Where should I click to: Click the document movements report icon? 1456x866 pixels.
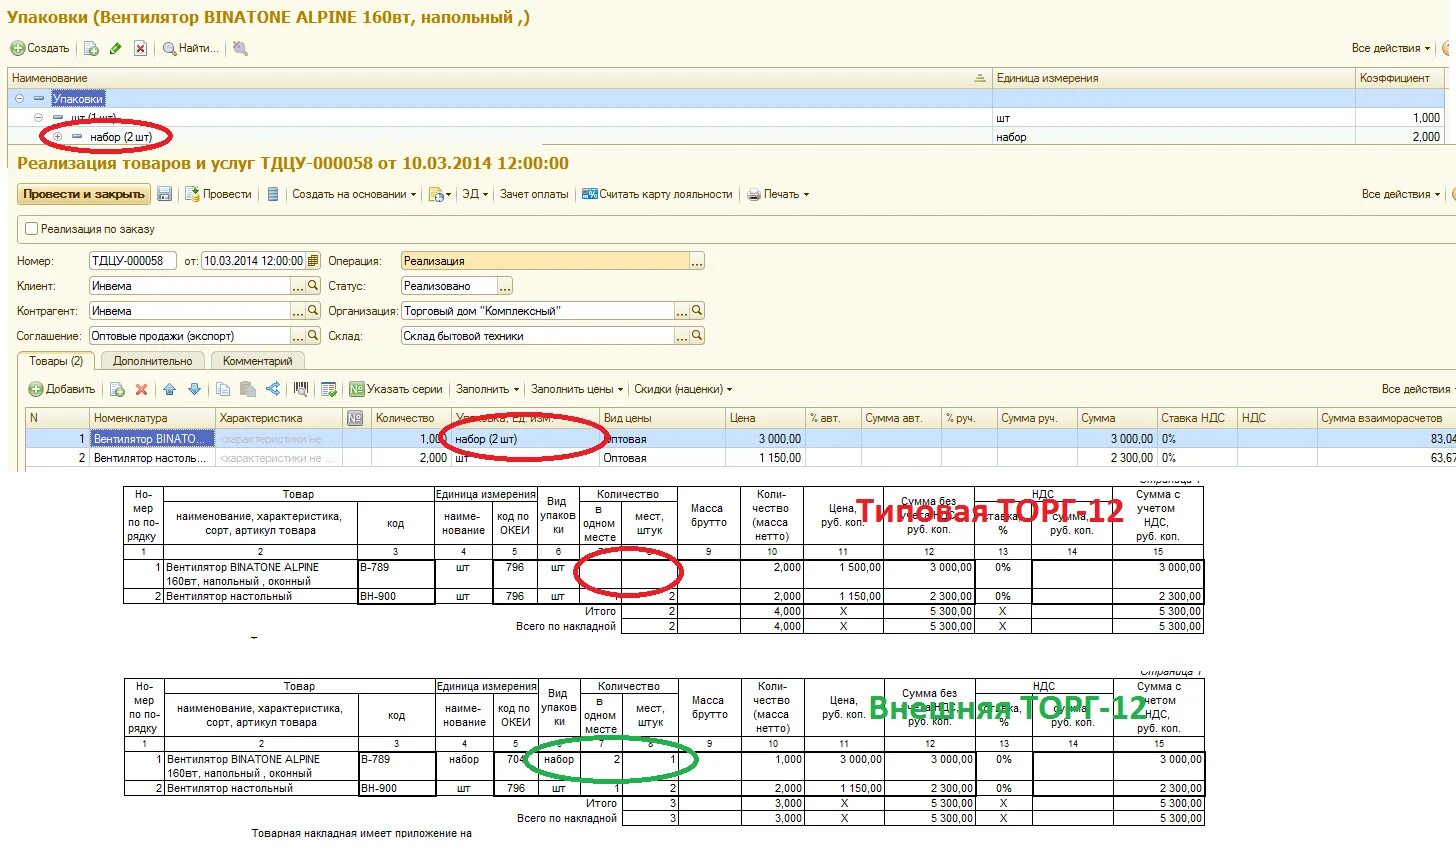pos(273,194)
